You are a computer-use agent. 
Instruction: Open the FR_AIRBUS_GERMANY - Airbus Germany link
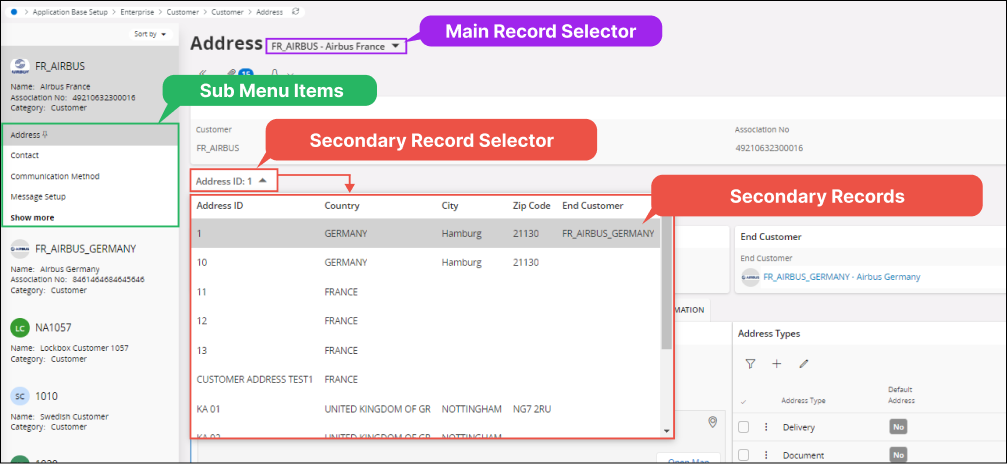(x=841, y=277)
